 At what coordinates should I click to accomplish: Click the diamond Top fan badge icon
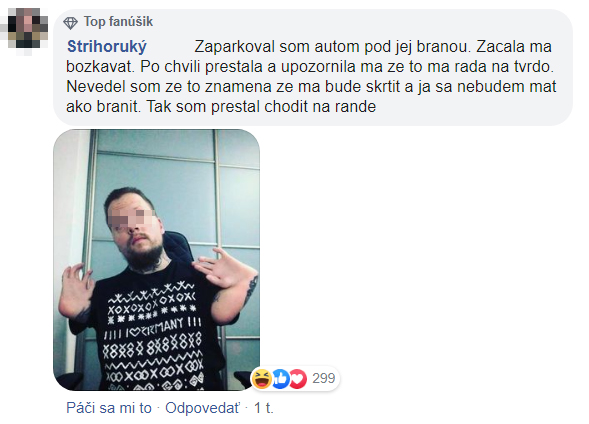tap(70, 23)
